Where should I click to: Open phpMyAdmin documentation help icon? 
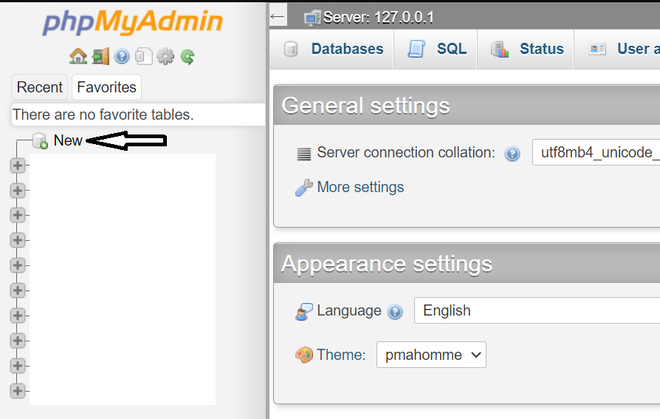click(122, 56)
